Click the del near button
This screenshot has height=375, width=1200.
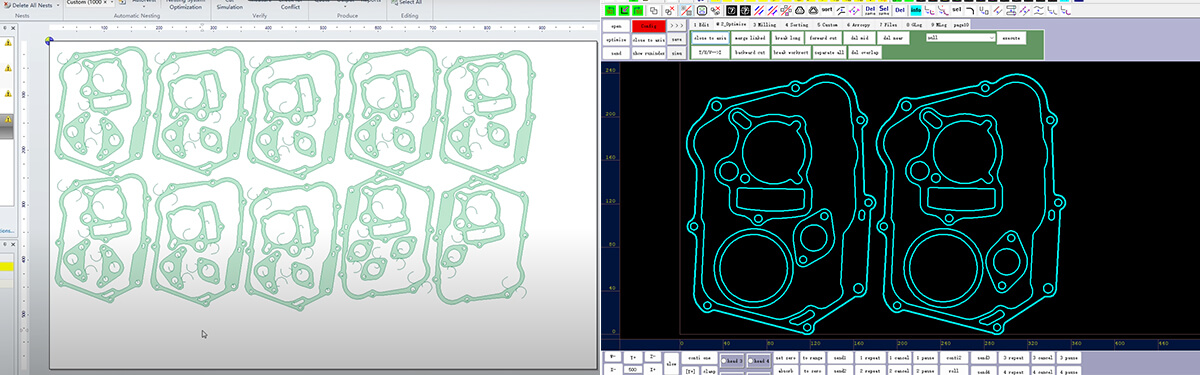click(892, 37)
